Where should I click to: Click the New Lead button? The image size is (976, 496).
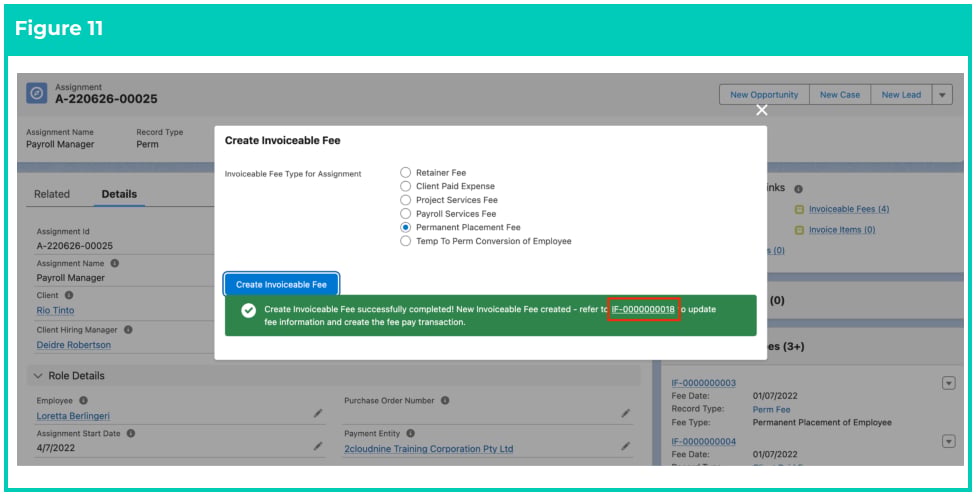coord(901,95)
